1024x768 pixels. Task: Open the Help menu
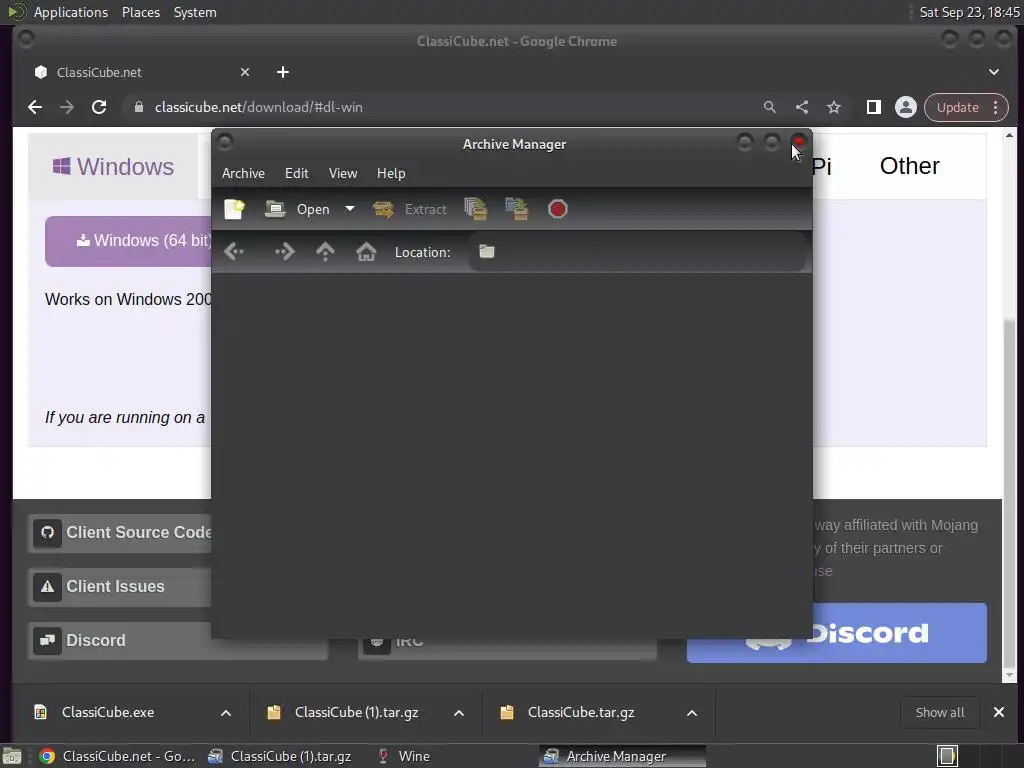pyautogui.click(x=391, y=173)
